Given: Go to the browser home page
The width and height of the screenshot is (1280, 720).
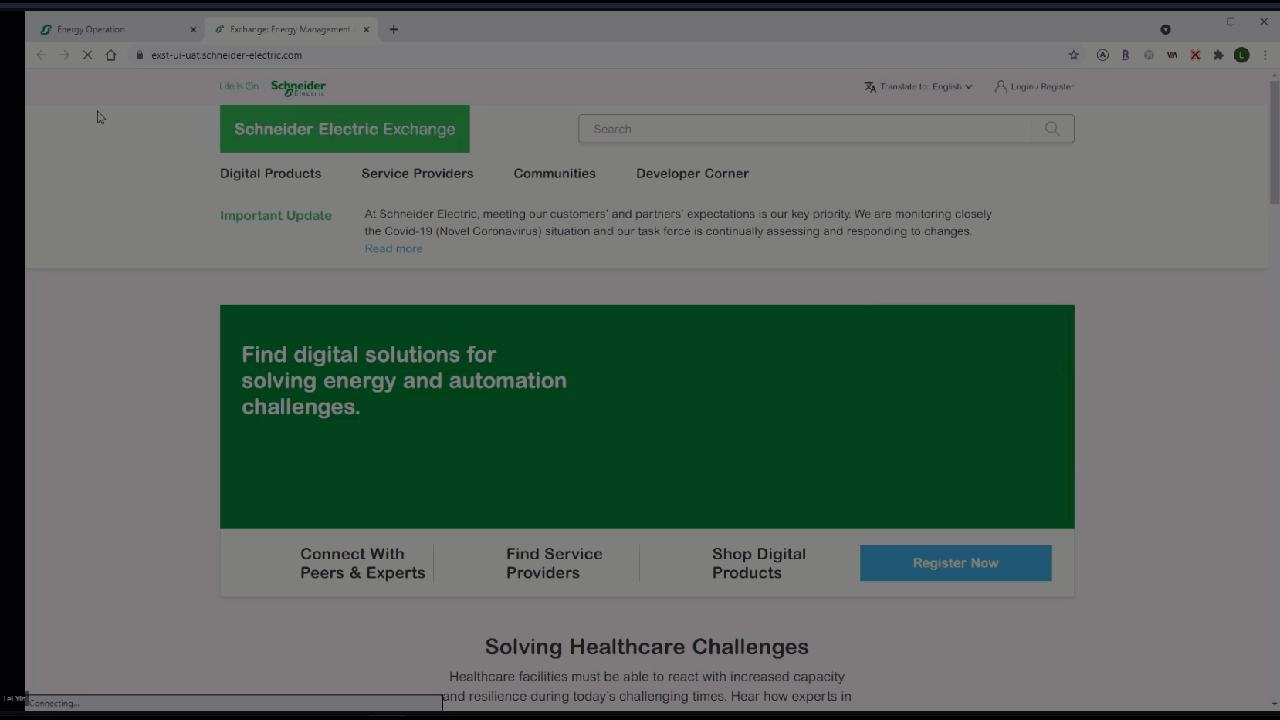Looking at the screenshot, I should coord(111,55).
